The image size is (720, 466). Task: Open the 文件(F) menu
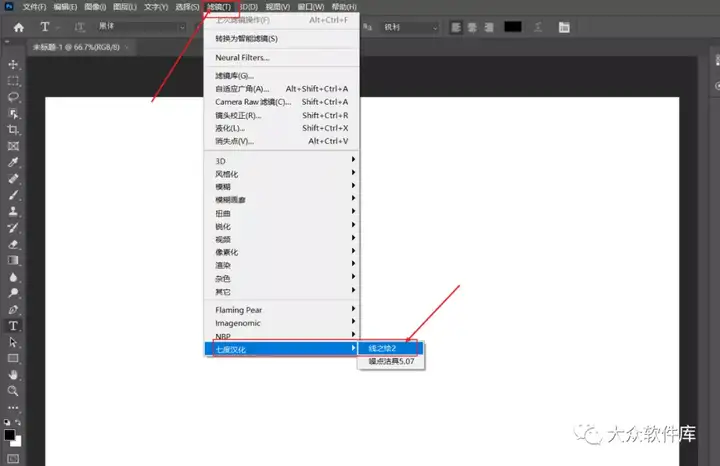[x=34, y=7]
